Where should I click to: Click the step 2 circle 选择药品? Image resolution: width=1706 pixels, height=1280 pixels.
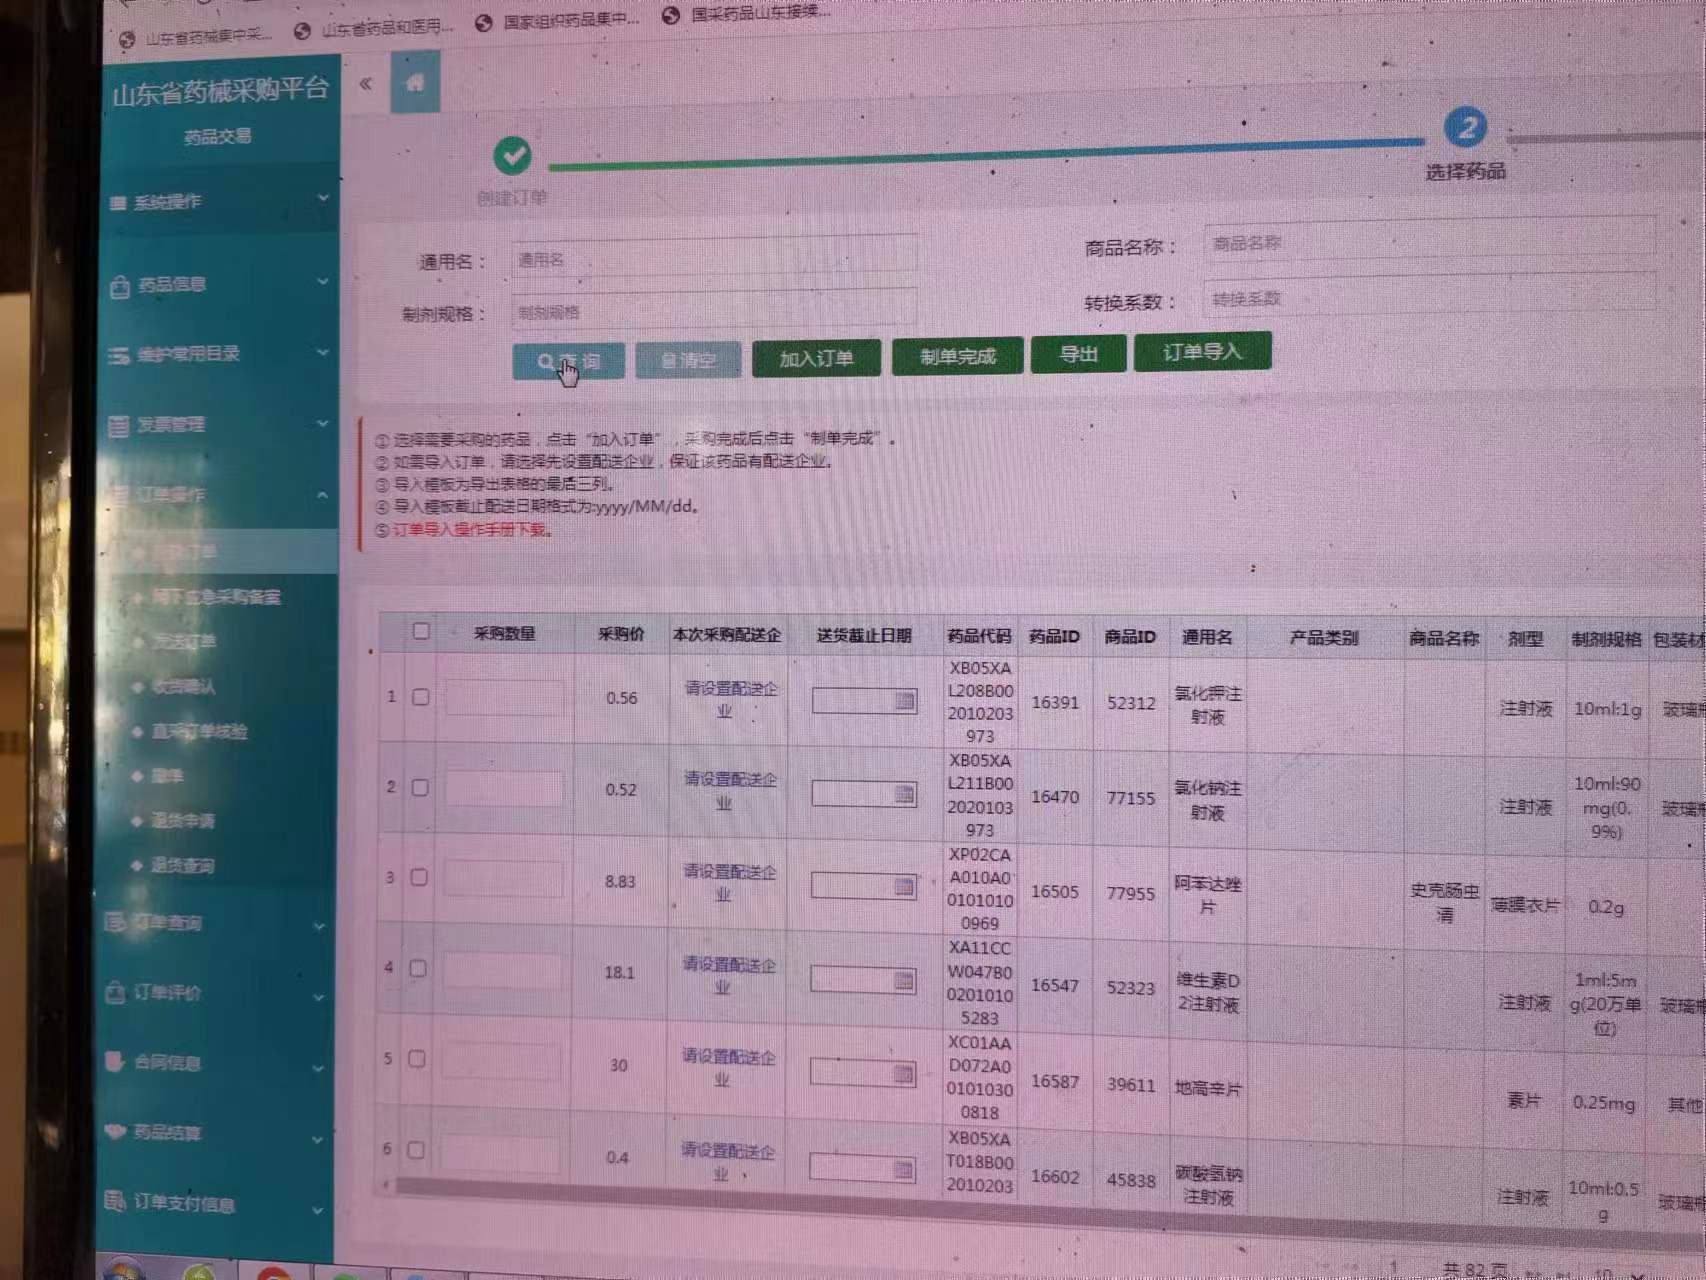tap(1465, 128)
